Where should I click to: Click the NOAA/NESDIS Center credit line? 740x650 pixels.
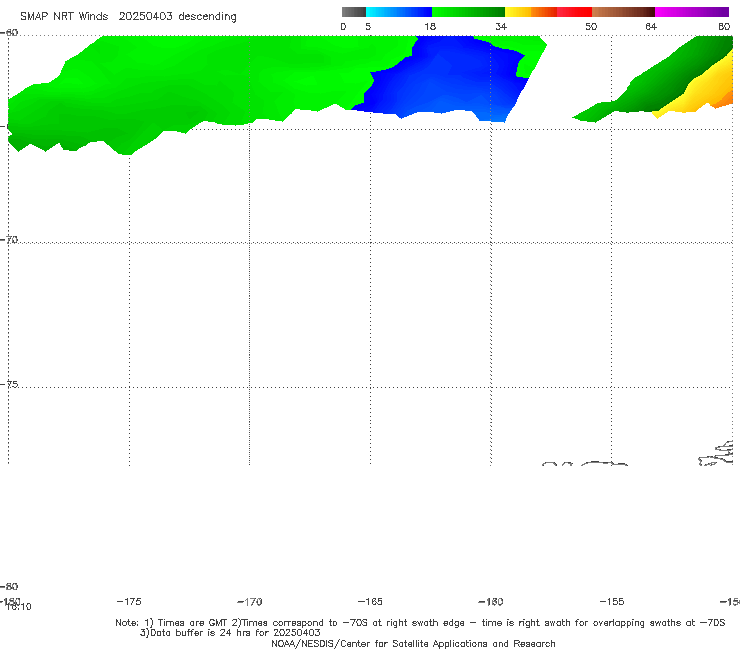pos(413,643)
